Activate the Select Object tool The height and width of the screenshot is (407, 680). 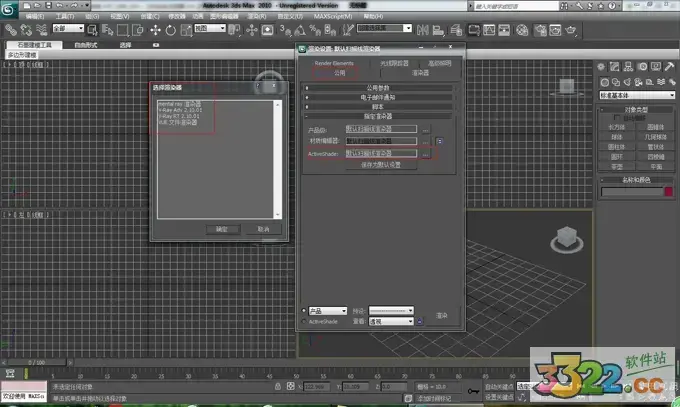tap(92, 30)
